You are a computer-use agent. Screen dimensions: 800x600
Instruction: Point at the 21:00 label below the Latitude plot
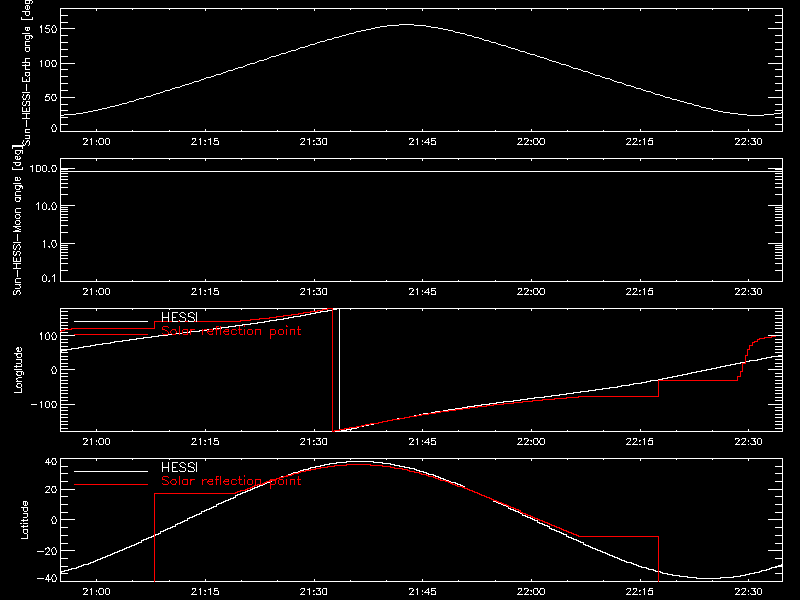click(x=96, y=592)
